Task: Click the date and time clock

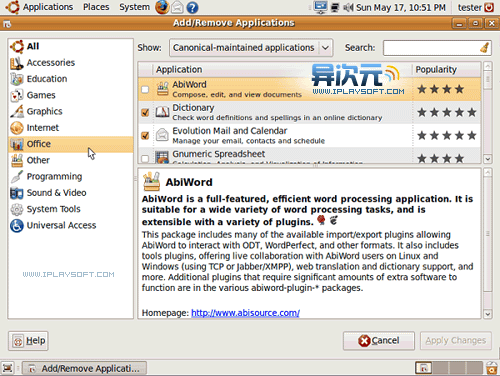Action: tap(401, 7)
